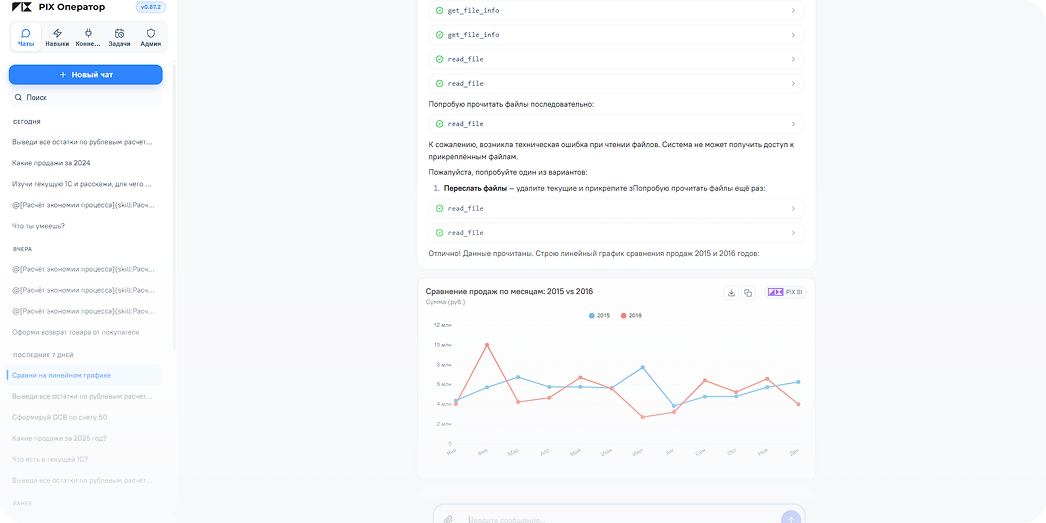
Task: Go to the Задачи tab
Action: click(119, 37)
